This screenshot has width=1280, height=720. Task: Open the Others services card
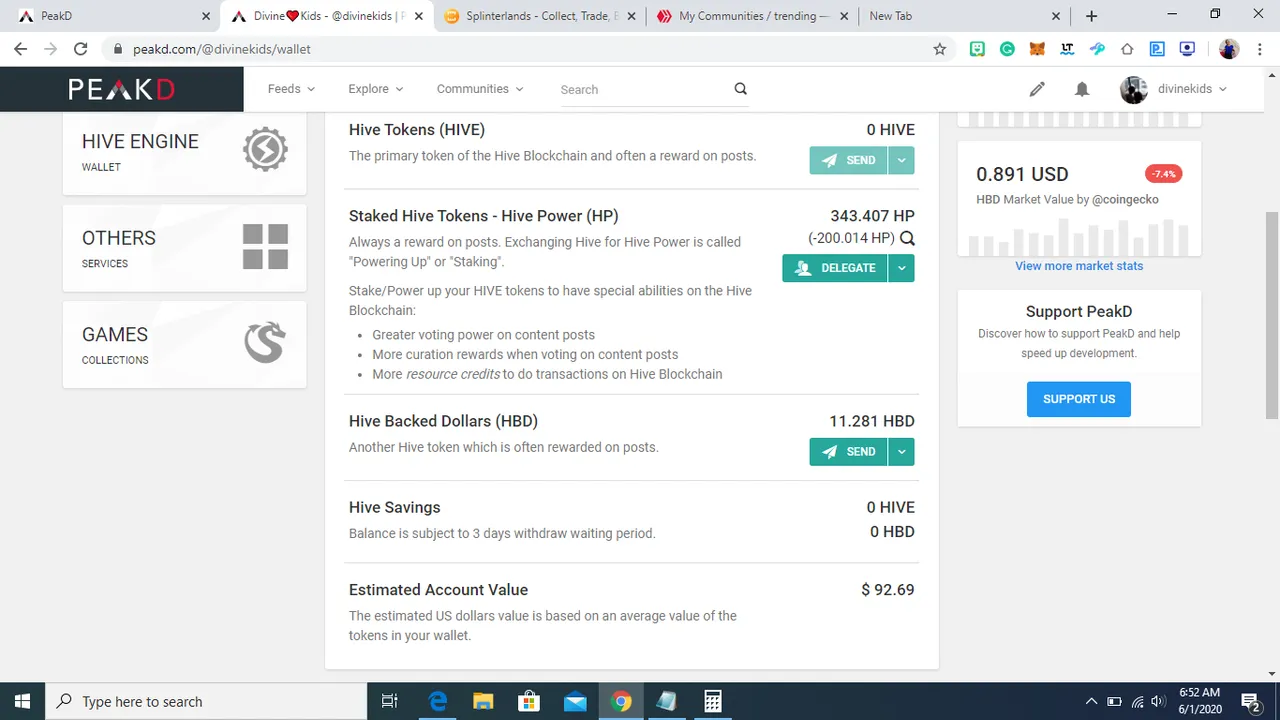(x=185, y=247)
